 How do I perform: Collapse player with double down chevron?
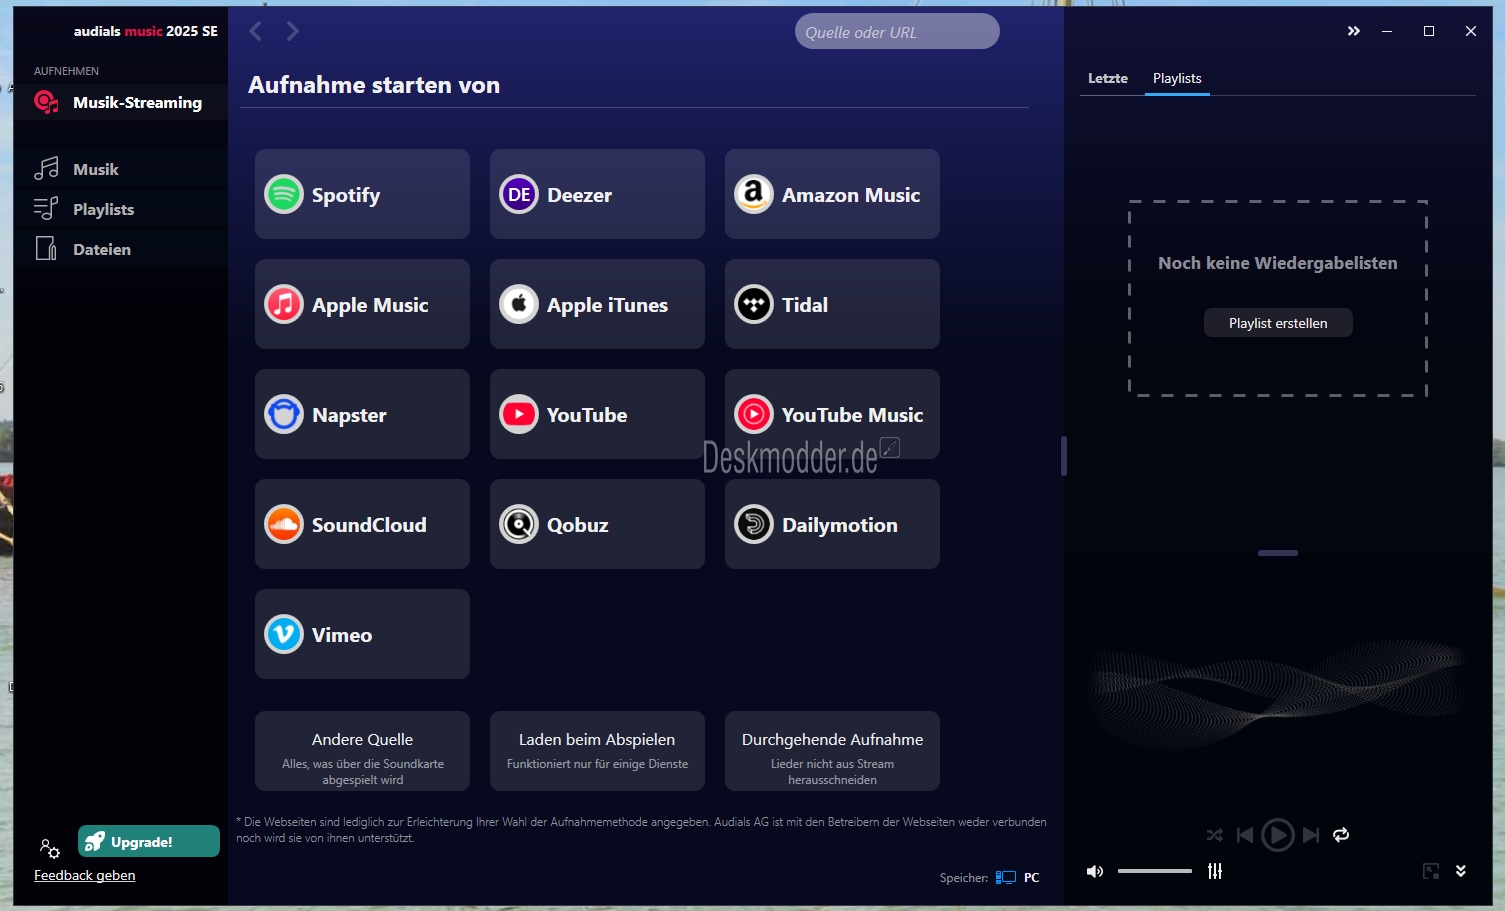pyautogui.click(x=1461, y=871)
